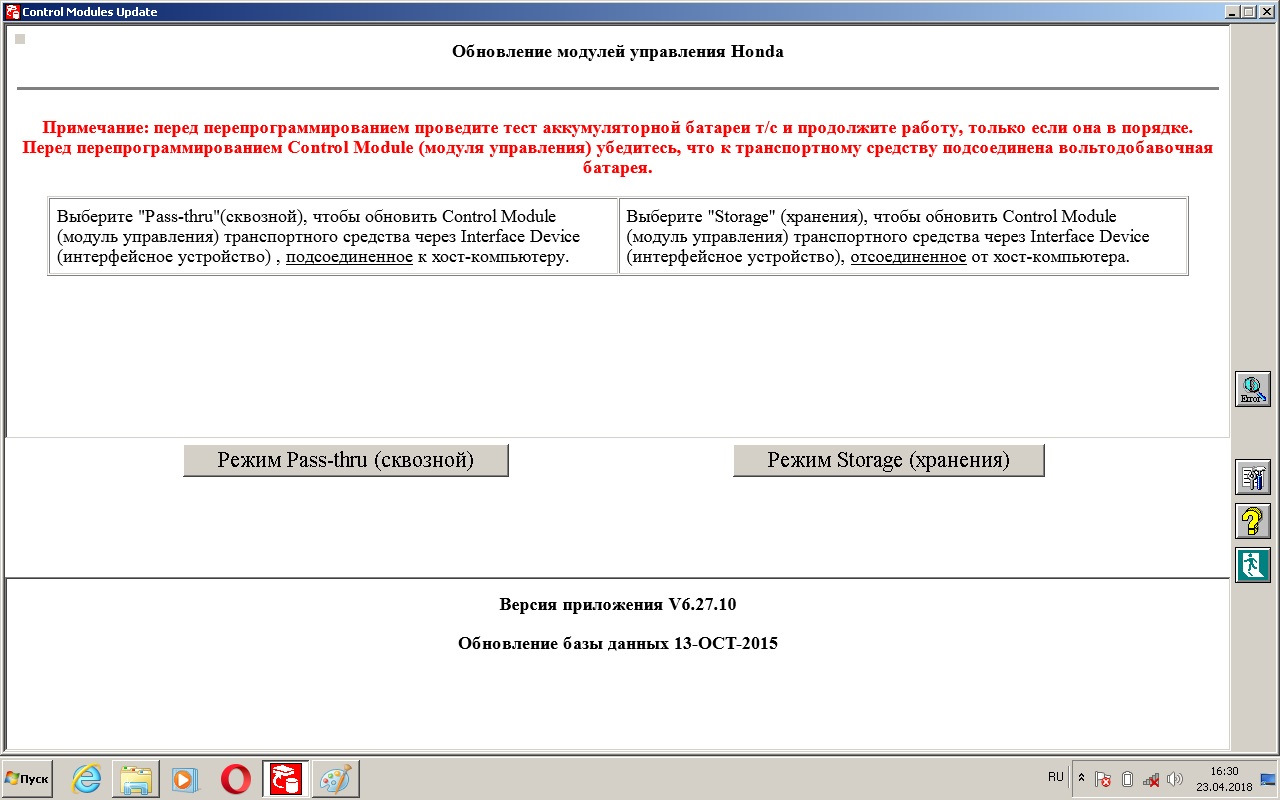
Task: Open the Error magnifier tool icon
Action: [x=1253, y=389]
